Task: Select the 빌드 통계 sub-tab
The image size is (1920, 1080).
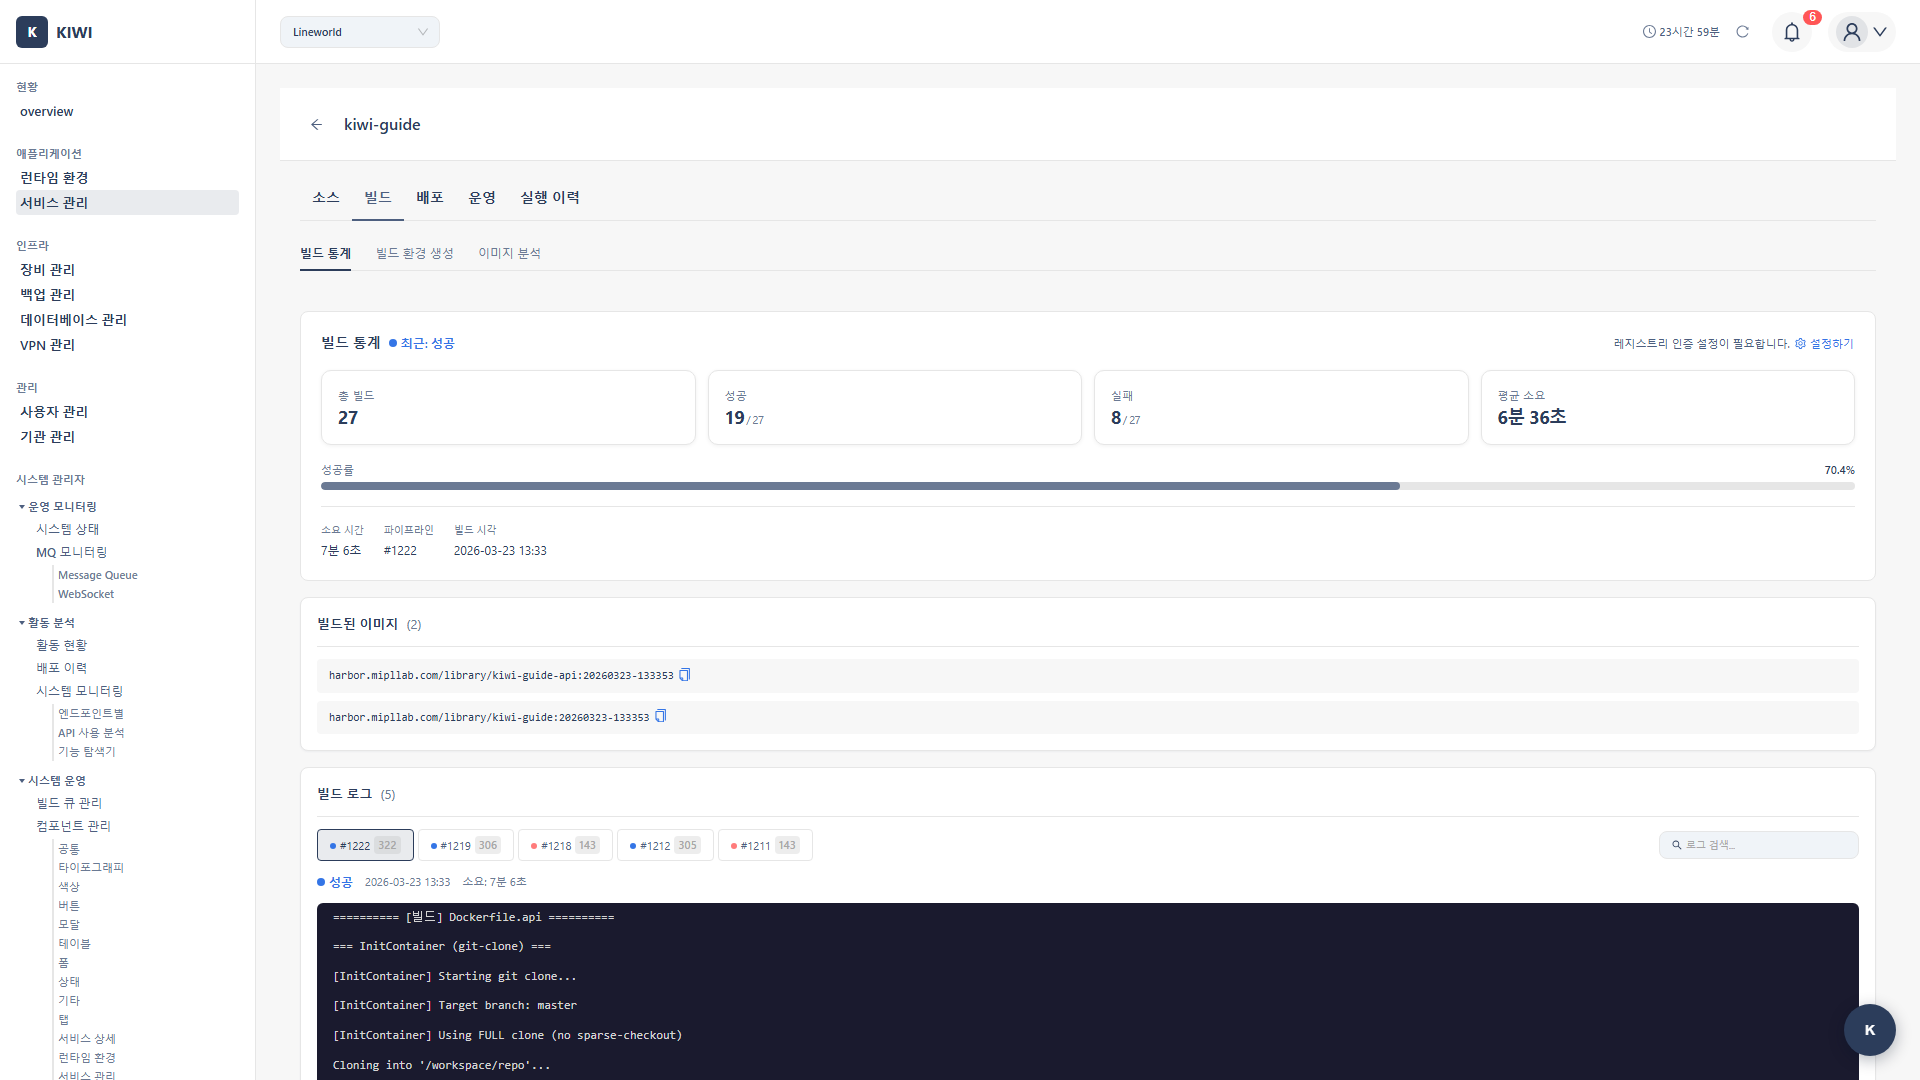Action: tap(326, 254)
